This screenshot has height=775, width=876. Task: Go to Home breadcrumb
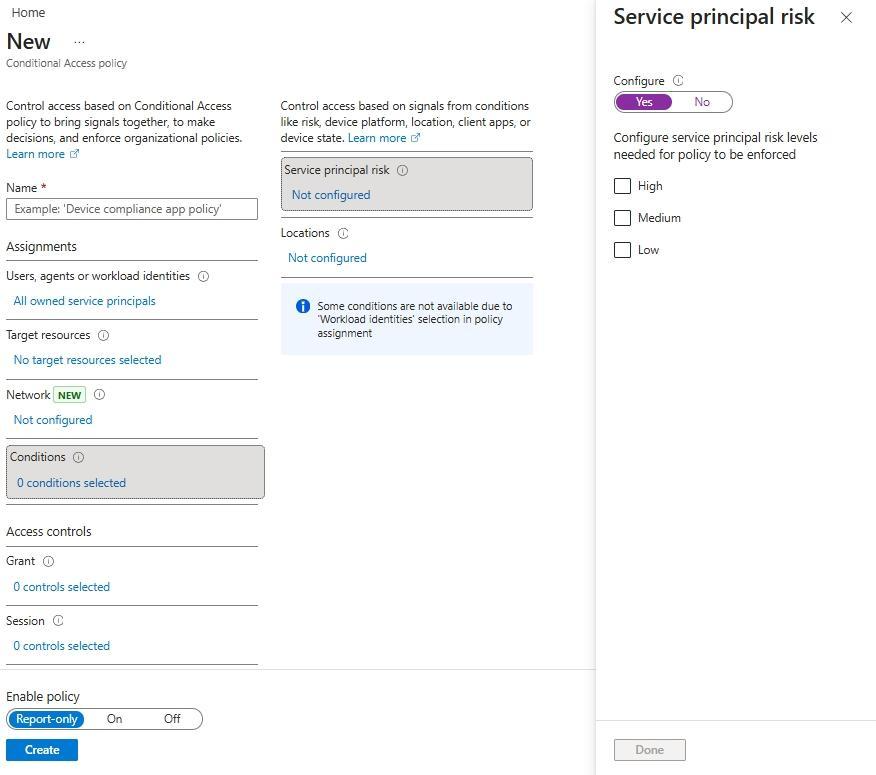28,13
